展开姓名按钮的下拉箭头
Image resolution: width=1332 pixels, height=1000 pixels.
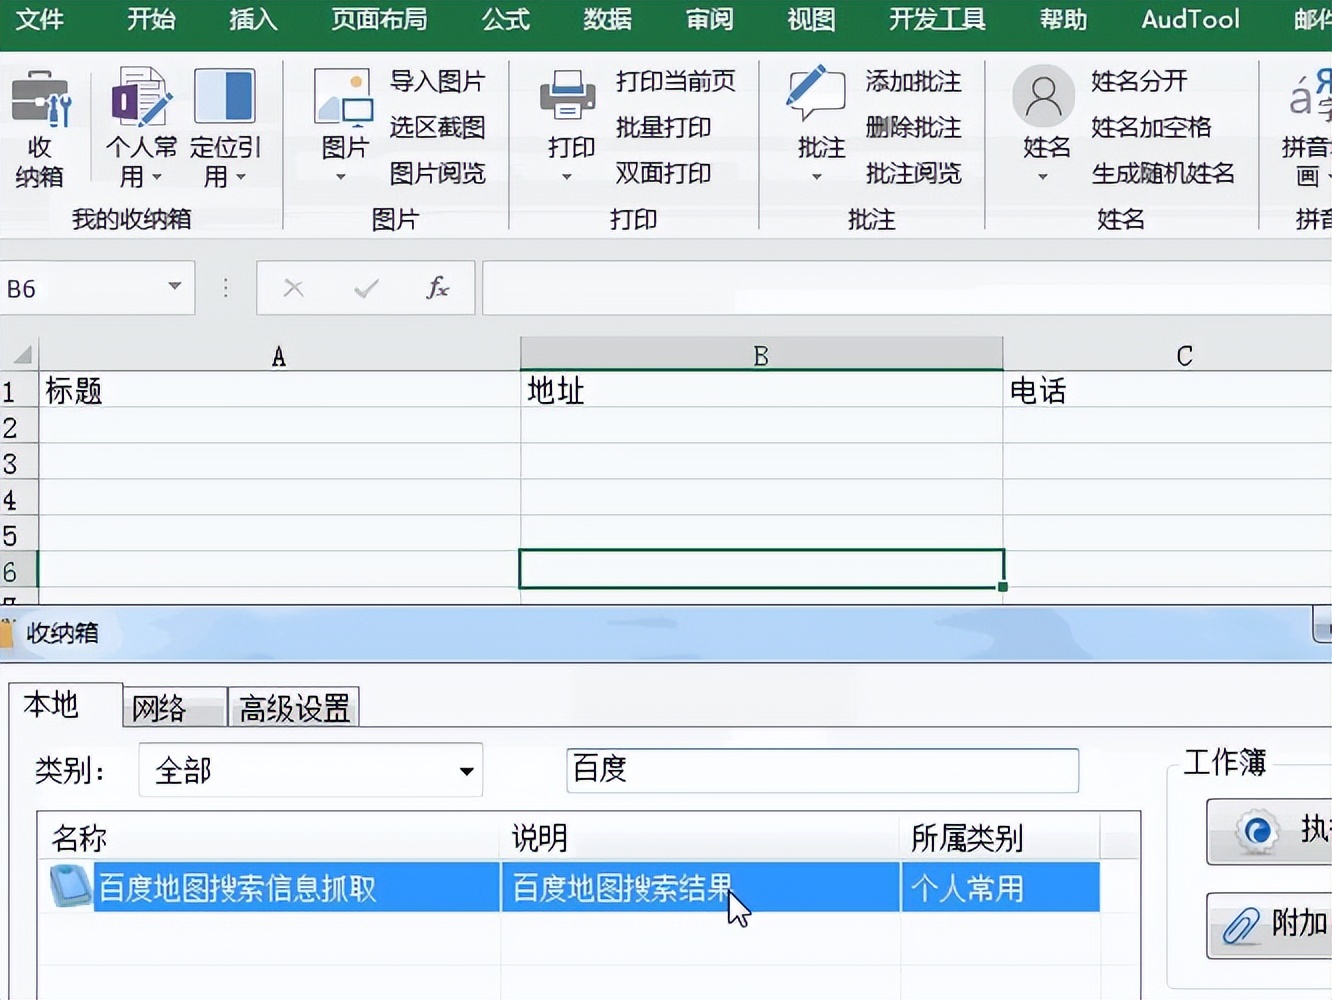point(1042,178)
